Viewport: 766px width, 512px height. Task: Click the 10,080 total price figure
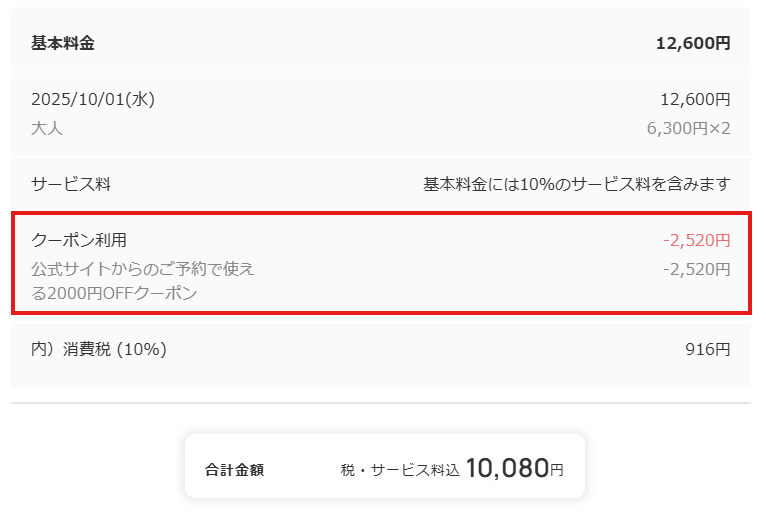pos(506,467)
